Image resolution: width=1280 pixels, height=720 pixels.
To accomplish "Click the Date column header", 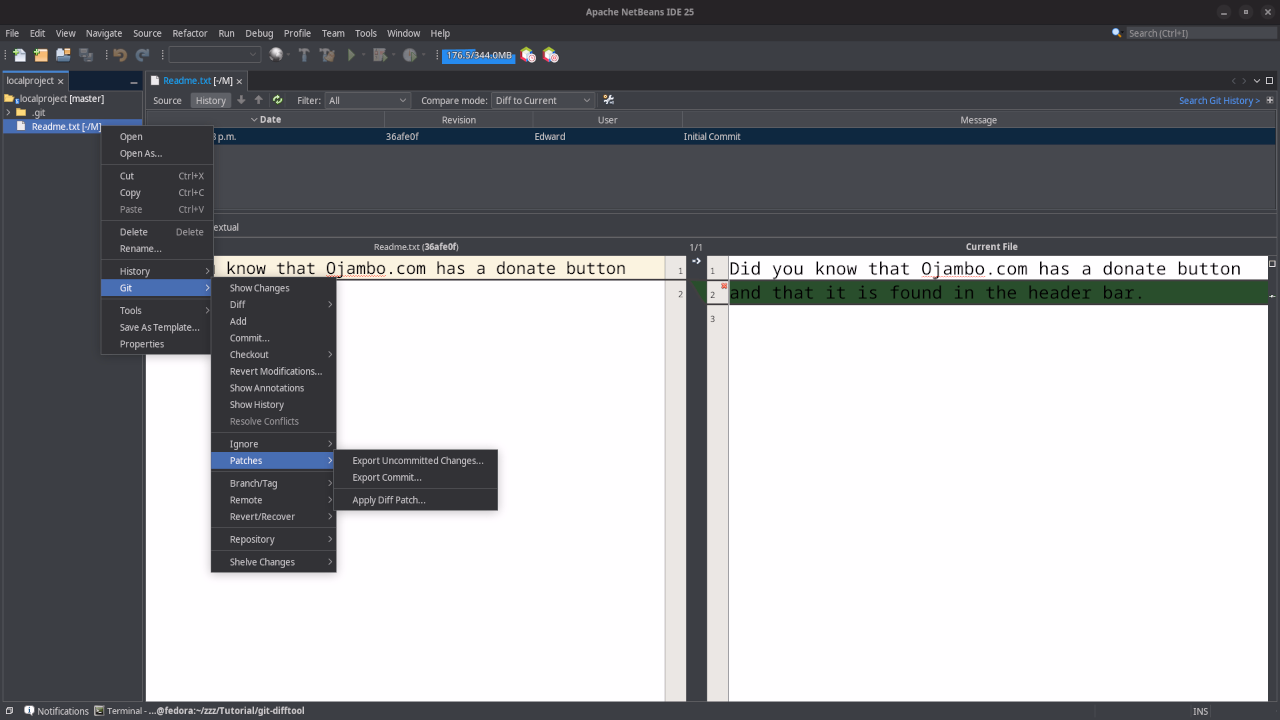I will click(266, 119).
